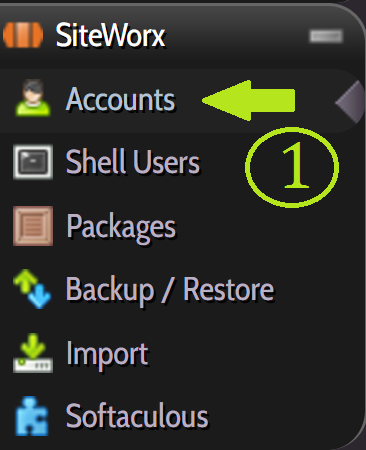The image size is (366, 450).
Task: Expand the Accounts submenu arrow
Action: click(x=349, y=101)
